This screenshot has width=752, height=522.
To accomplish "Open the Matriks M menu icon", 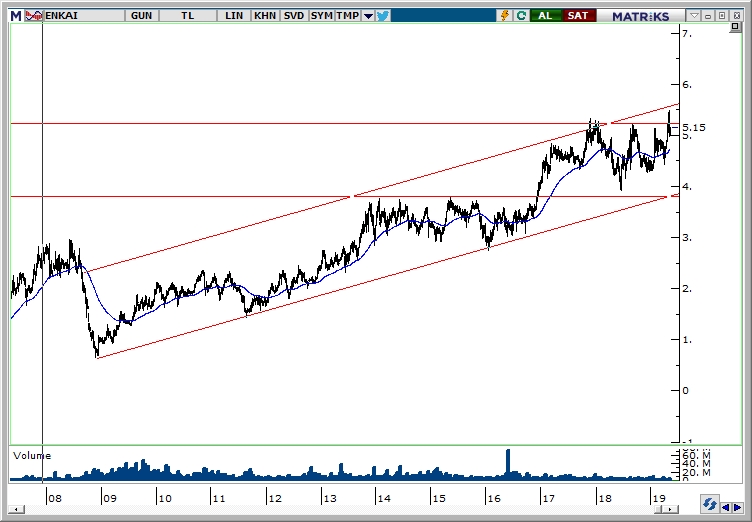I will 16,16.
